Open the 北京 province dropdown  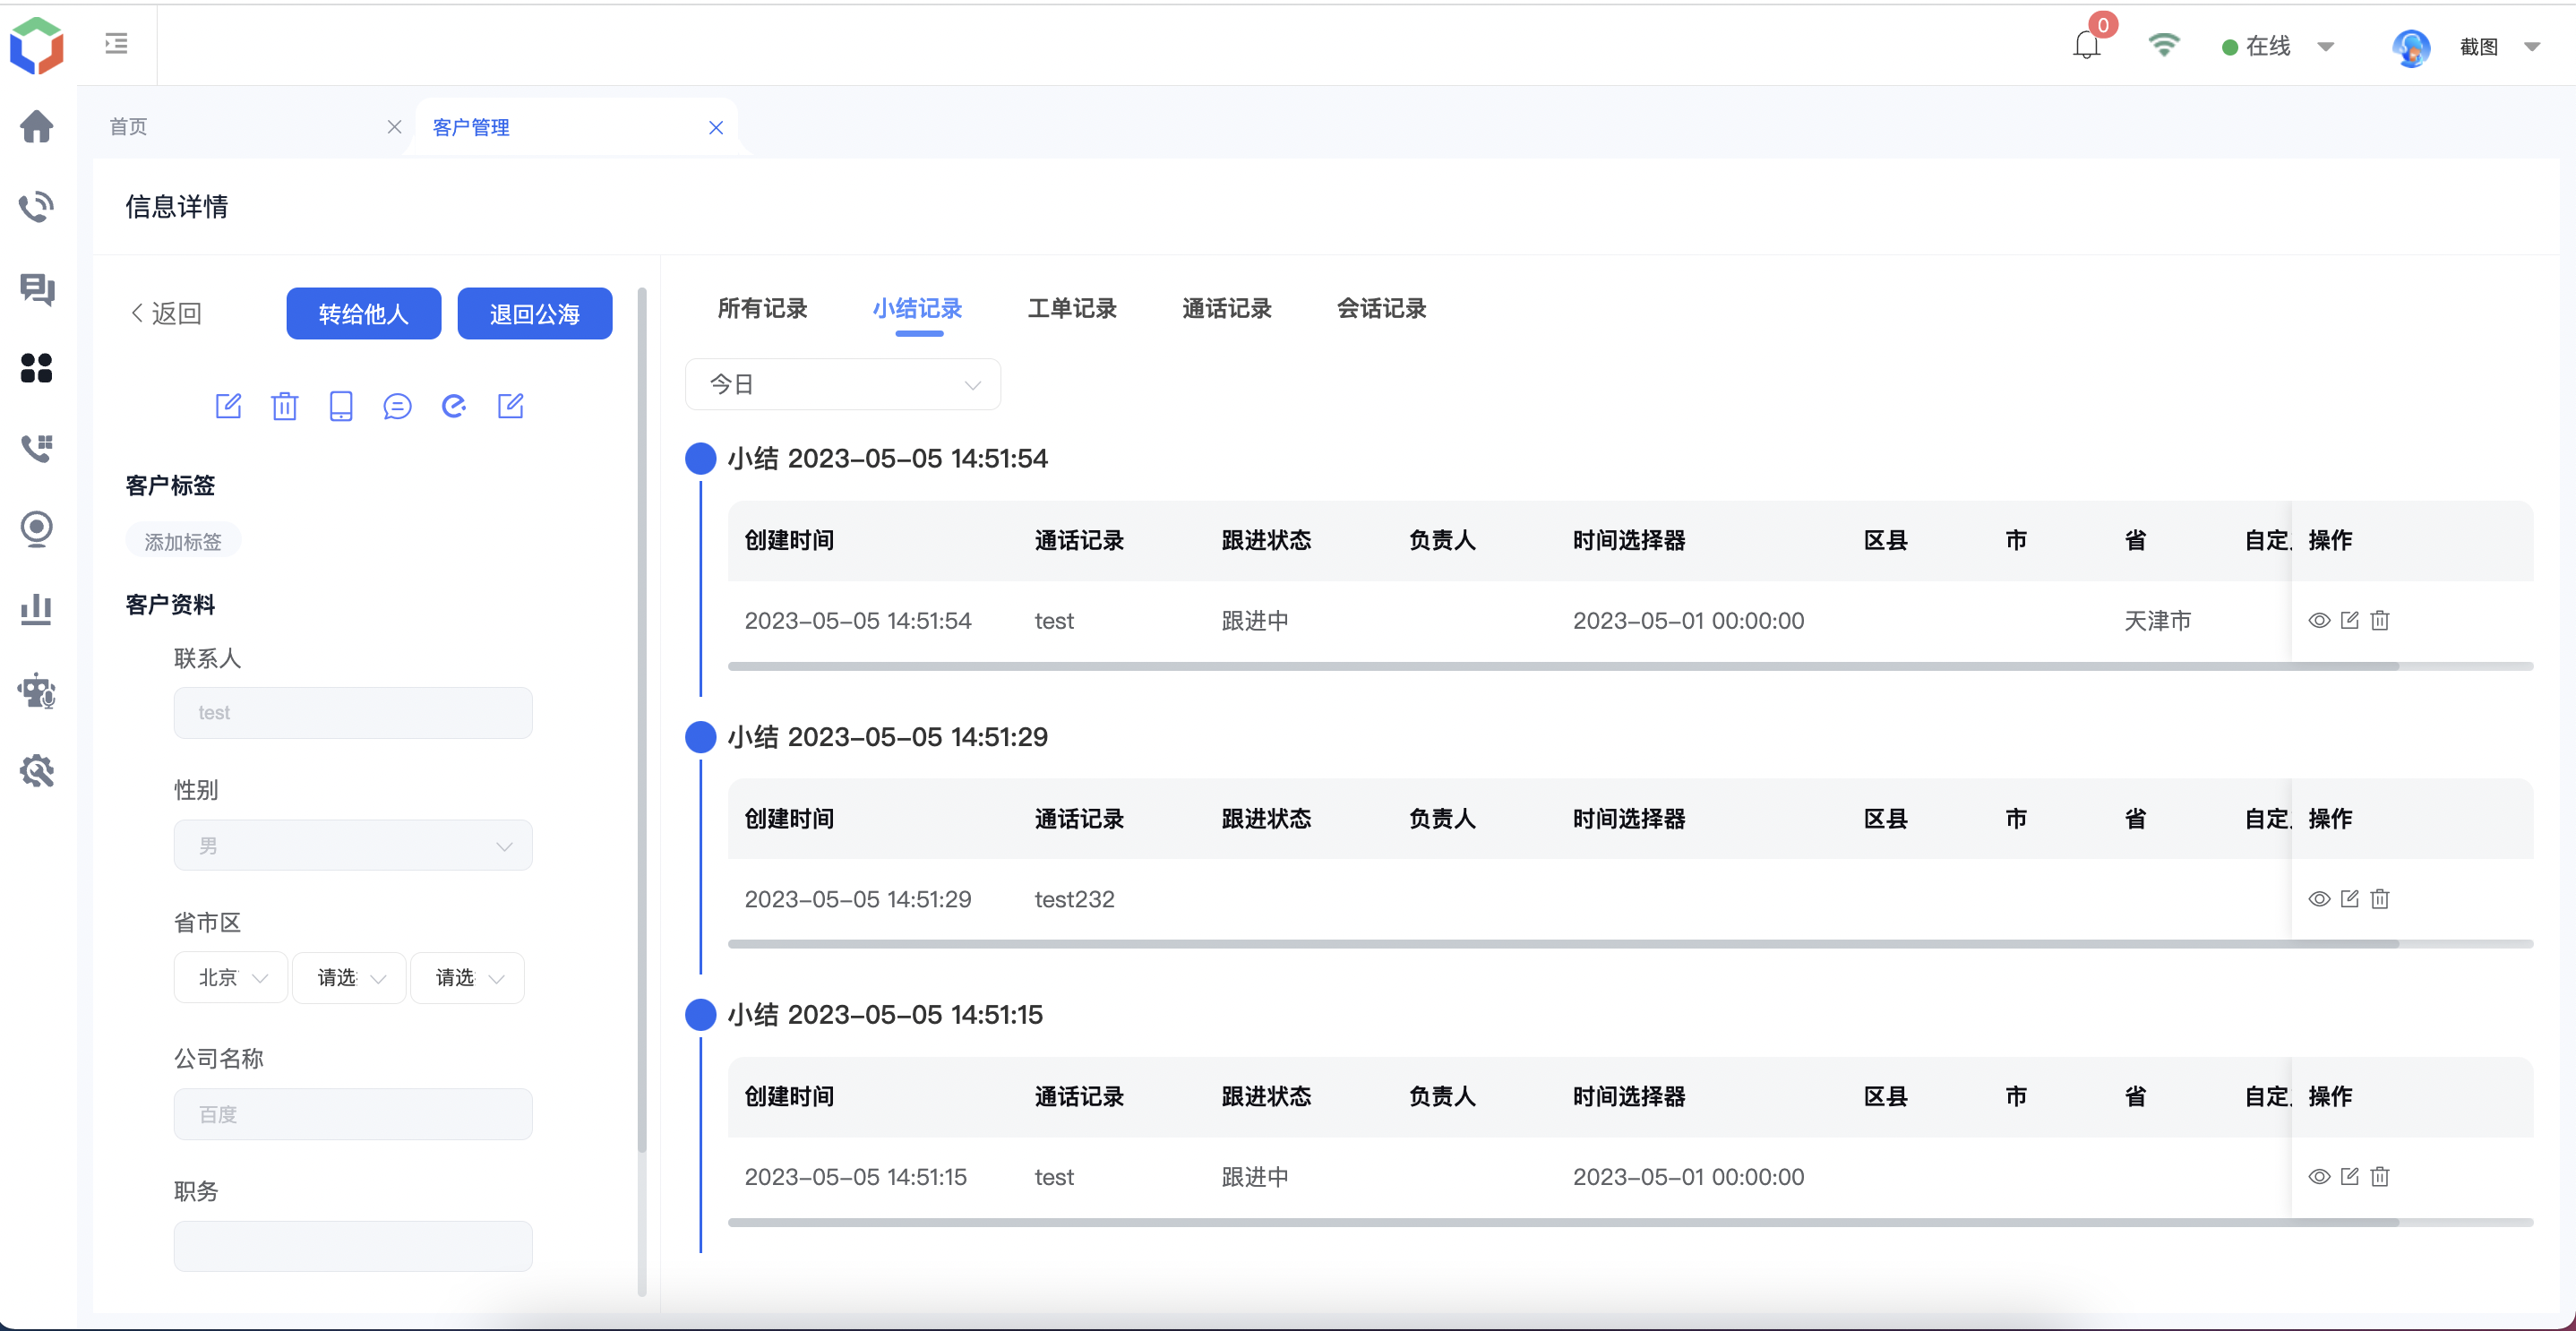point(231,977)
